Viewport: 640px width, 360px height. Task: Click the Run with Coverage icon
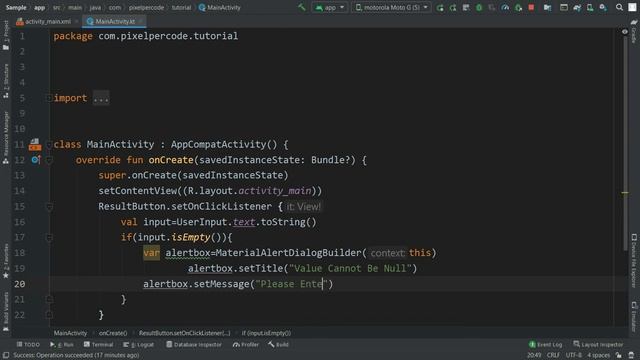pyautogui.click(x=492, y=7)
